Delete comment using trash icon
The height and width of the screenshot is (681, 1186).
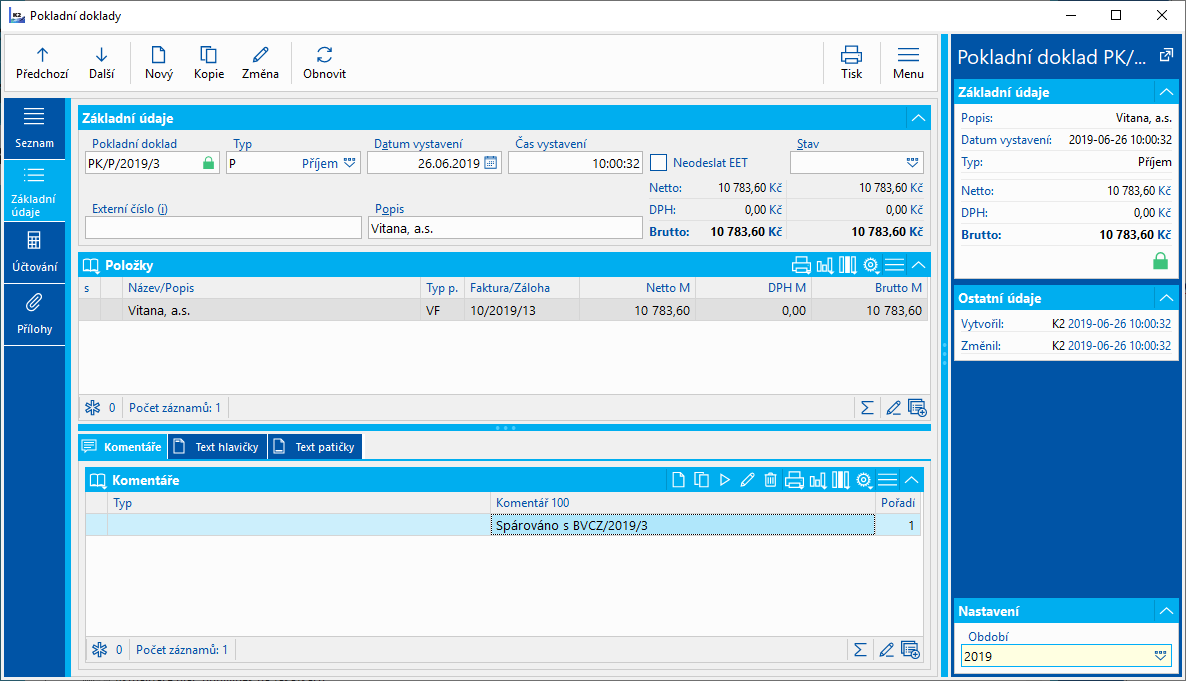pos(770,480)
